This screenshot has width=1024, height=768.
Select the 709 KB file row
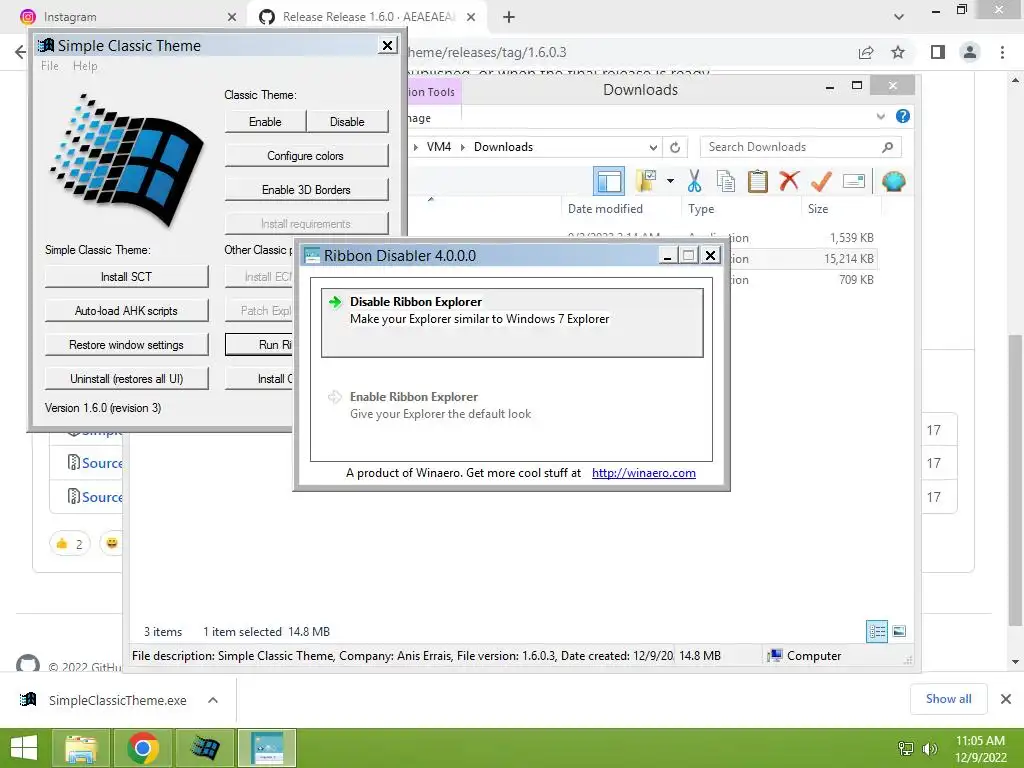tap(803, 280)
